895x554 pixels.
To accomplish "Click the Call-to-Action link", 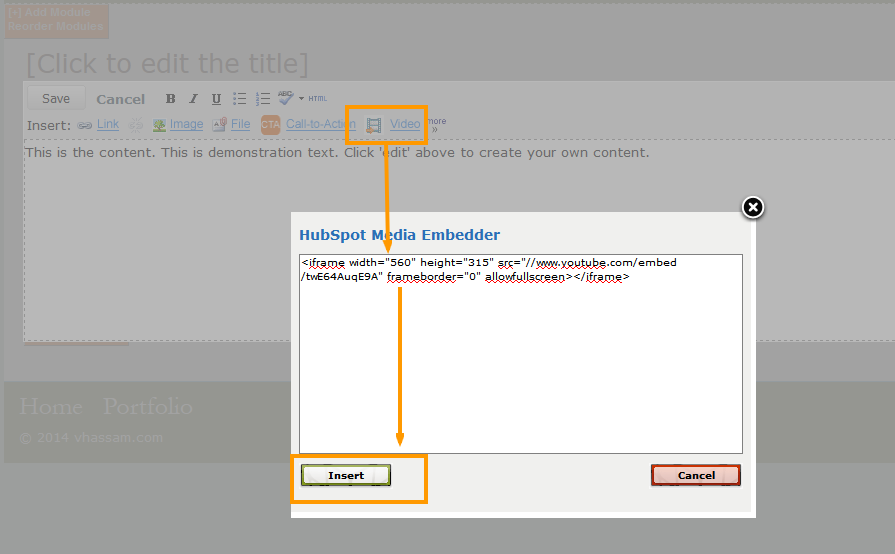I will pyautogui.click(x=321, y=124).
